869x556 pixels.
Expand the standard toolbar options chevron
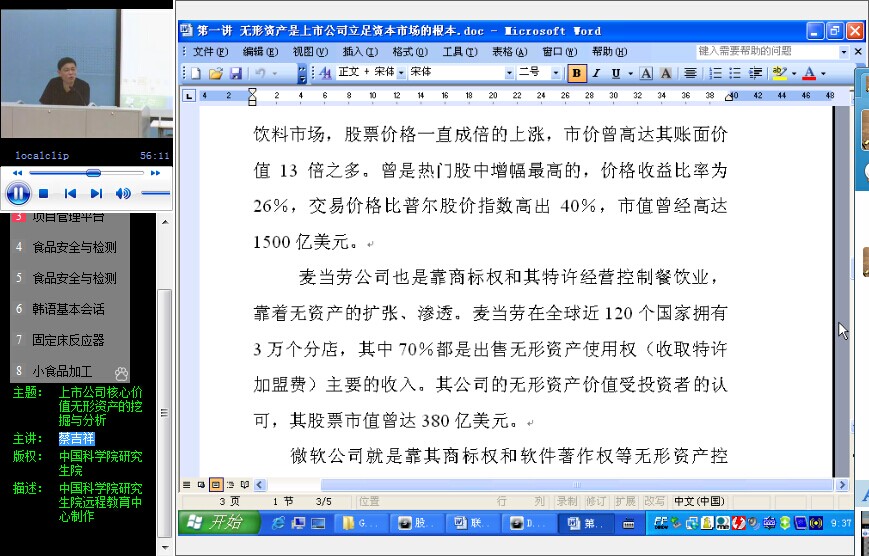point(302,73)
